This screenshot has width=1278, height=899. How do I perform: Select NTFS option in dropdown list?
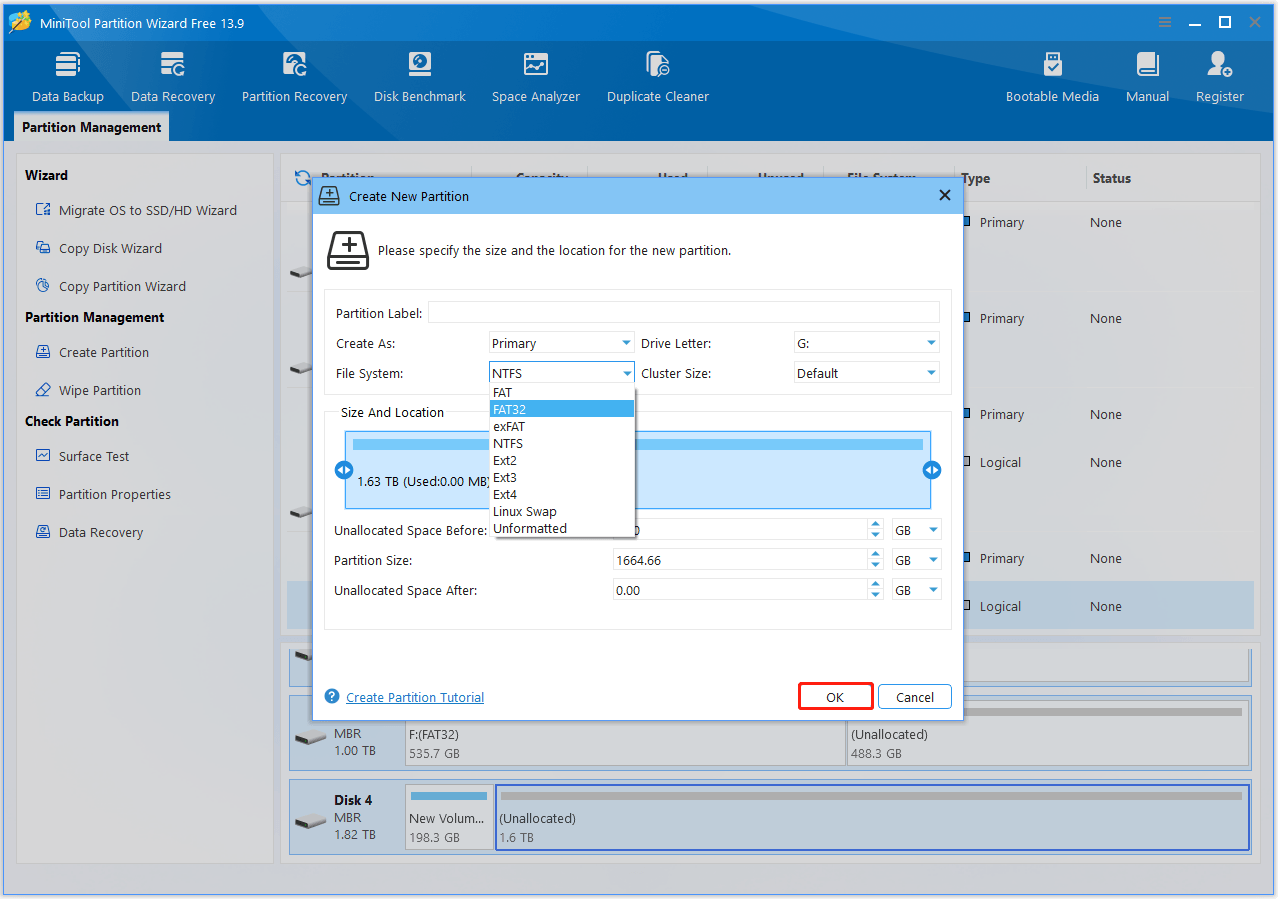[x=562, y=443]
